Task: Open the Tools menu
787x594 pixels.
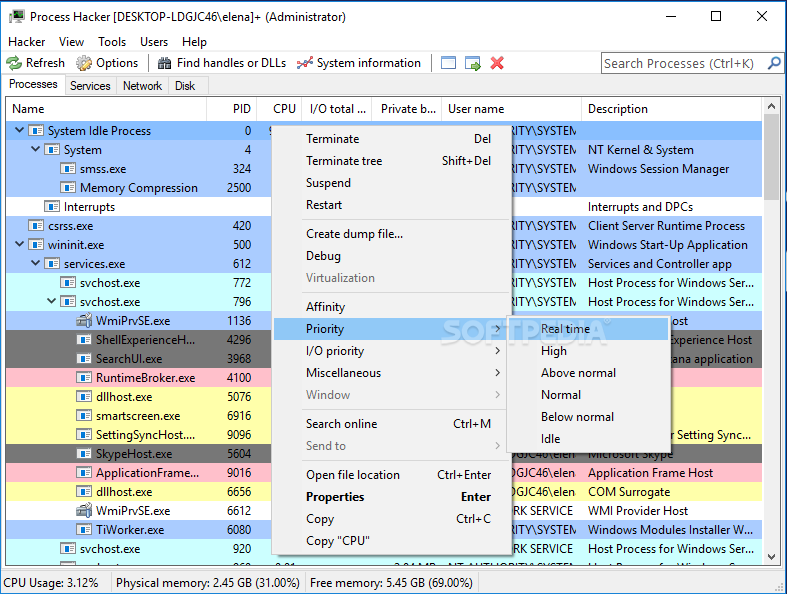Action: 112,42
